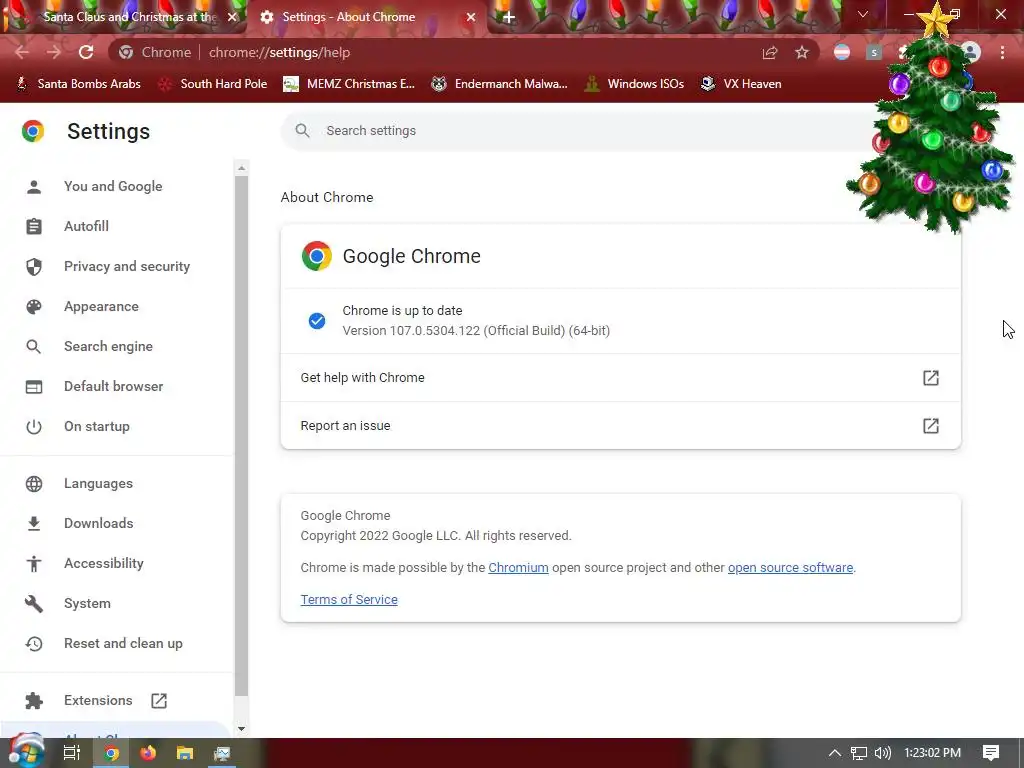The width and height of the screenshot is (1024, 768).
Task: Close the Settings - About Chrome tab
Action: tap(471, 17)
